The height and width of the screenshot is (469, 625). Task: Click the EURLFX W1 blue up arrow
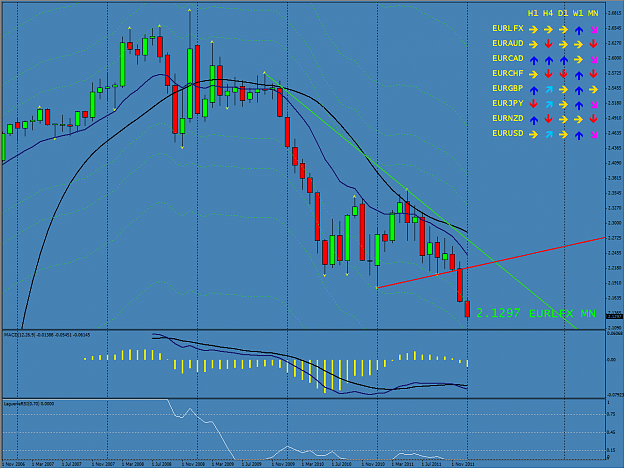pos(579,30)
